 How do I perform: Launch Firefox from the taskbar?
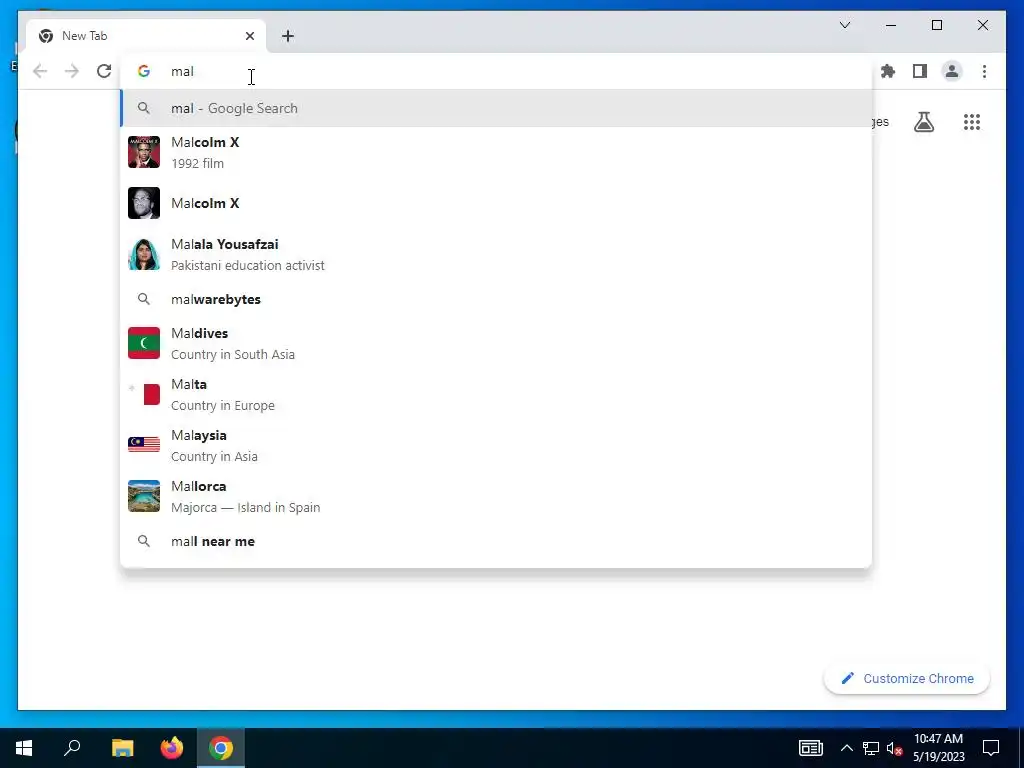click(172, 748)
